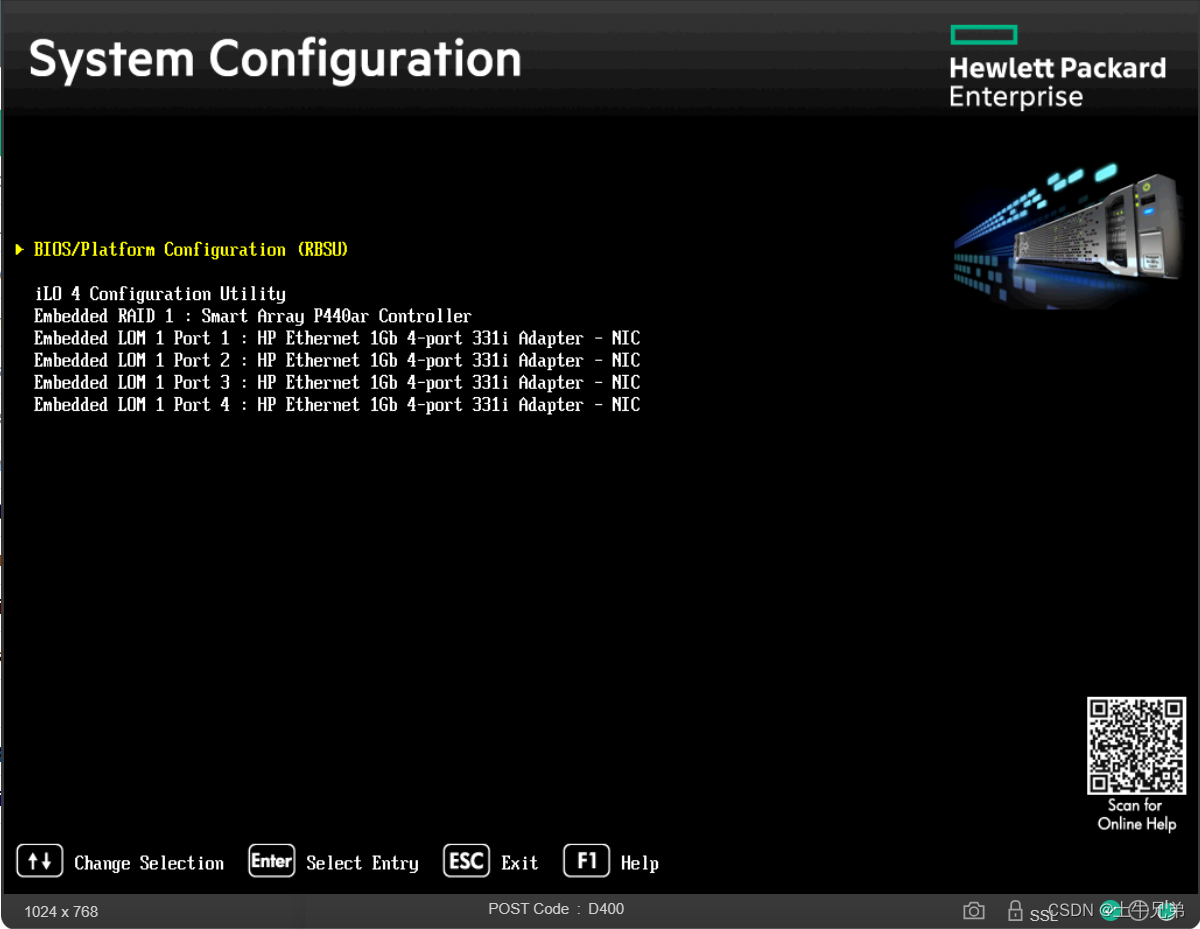The width and height of the screenshot is (1200, 929).
Task: Click the Select Entry label
Action: click(x=362, y=863)
